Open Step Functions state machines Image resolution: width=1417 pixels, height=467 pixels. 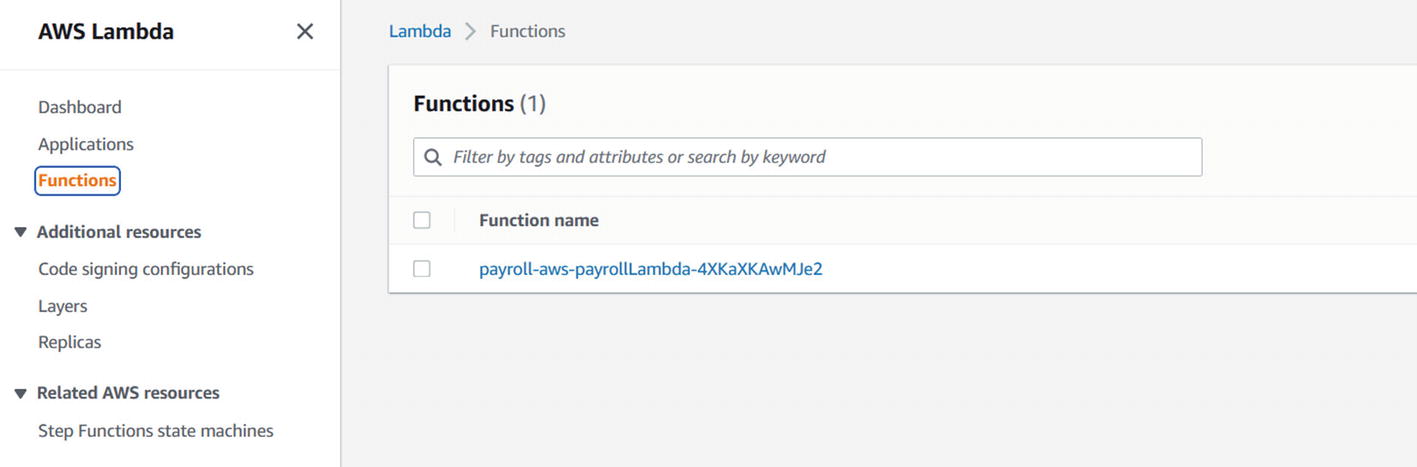pyautogui.click(x=155, y=431)
